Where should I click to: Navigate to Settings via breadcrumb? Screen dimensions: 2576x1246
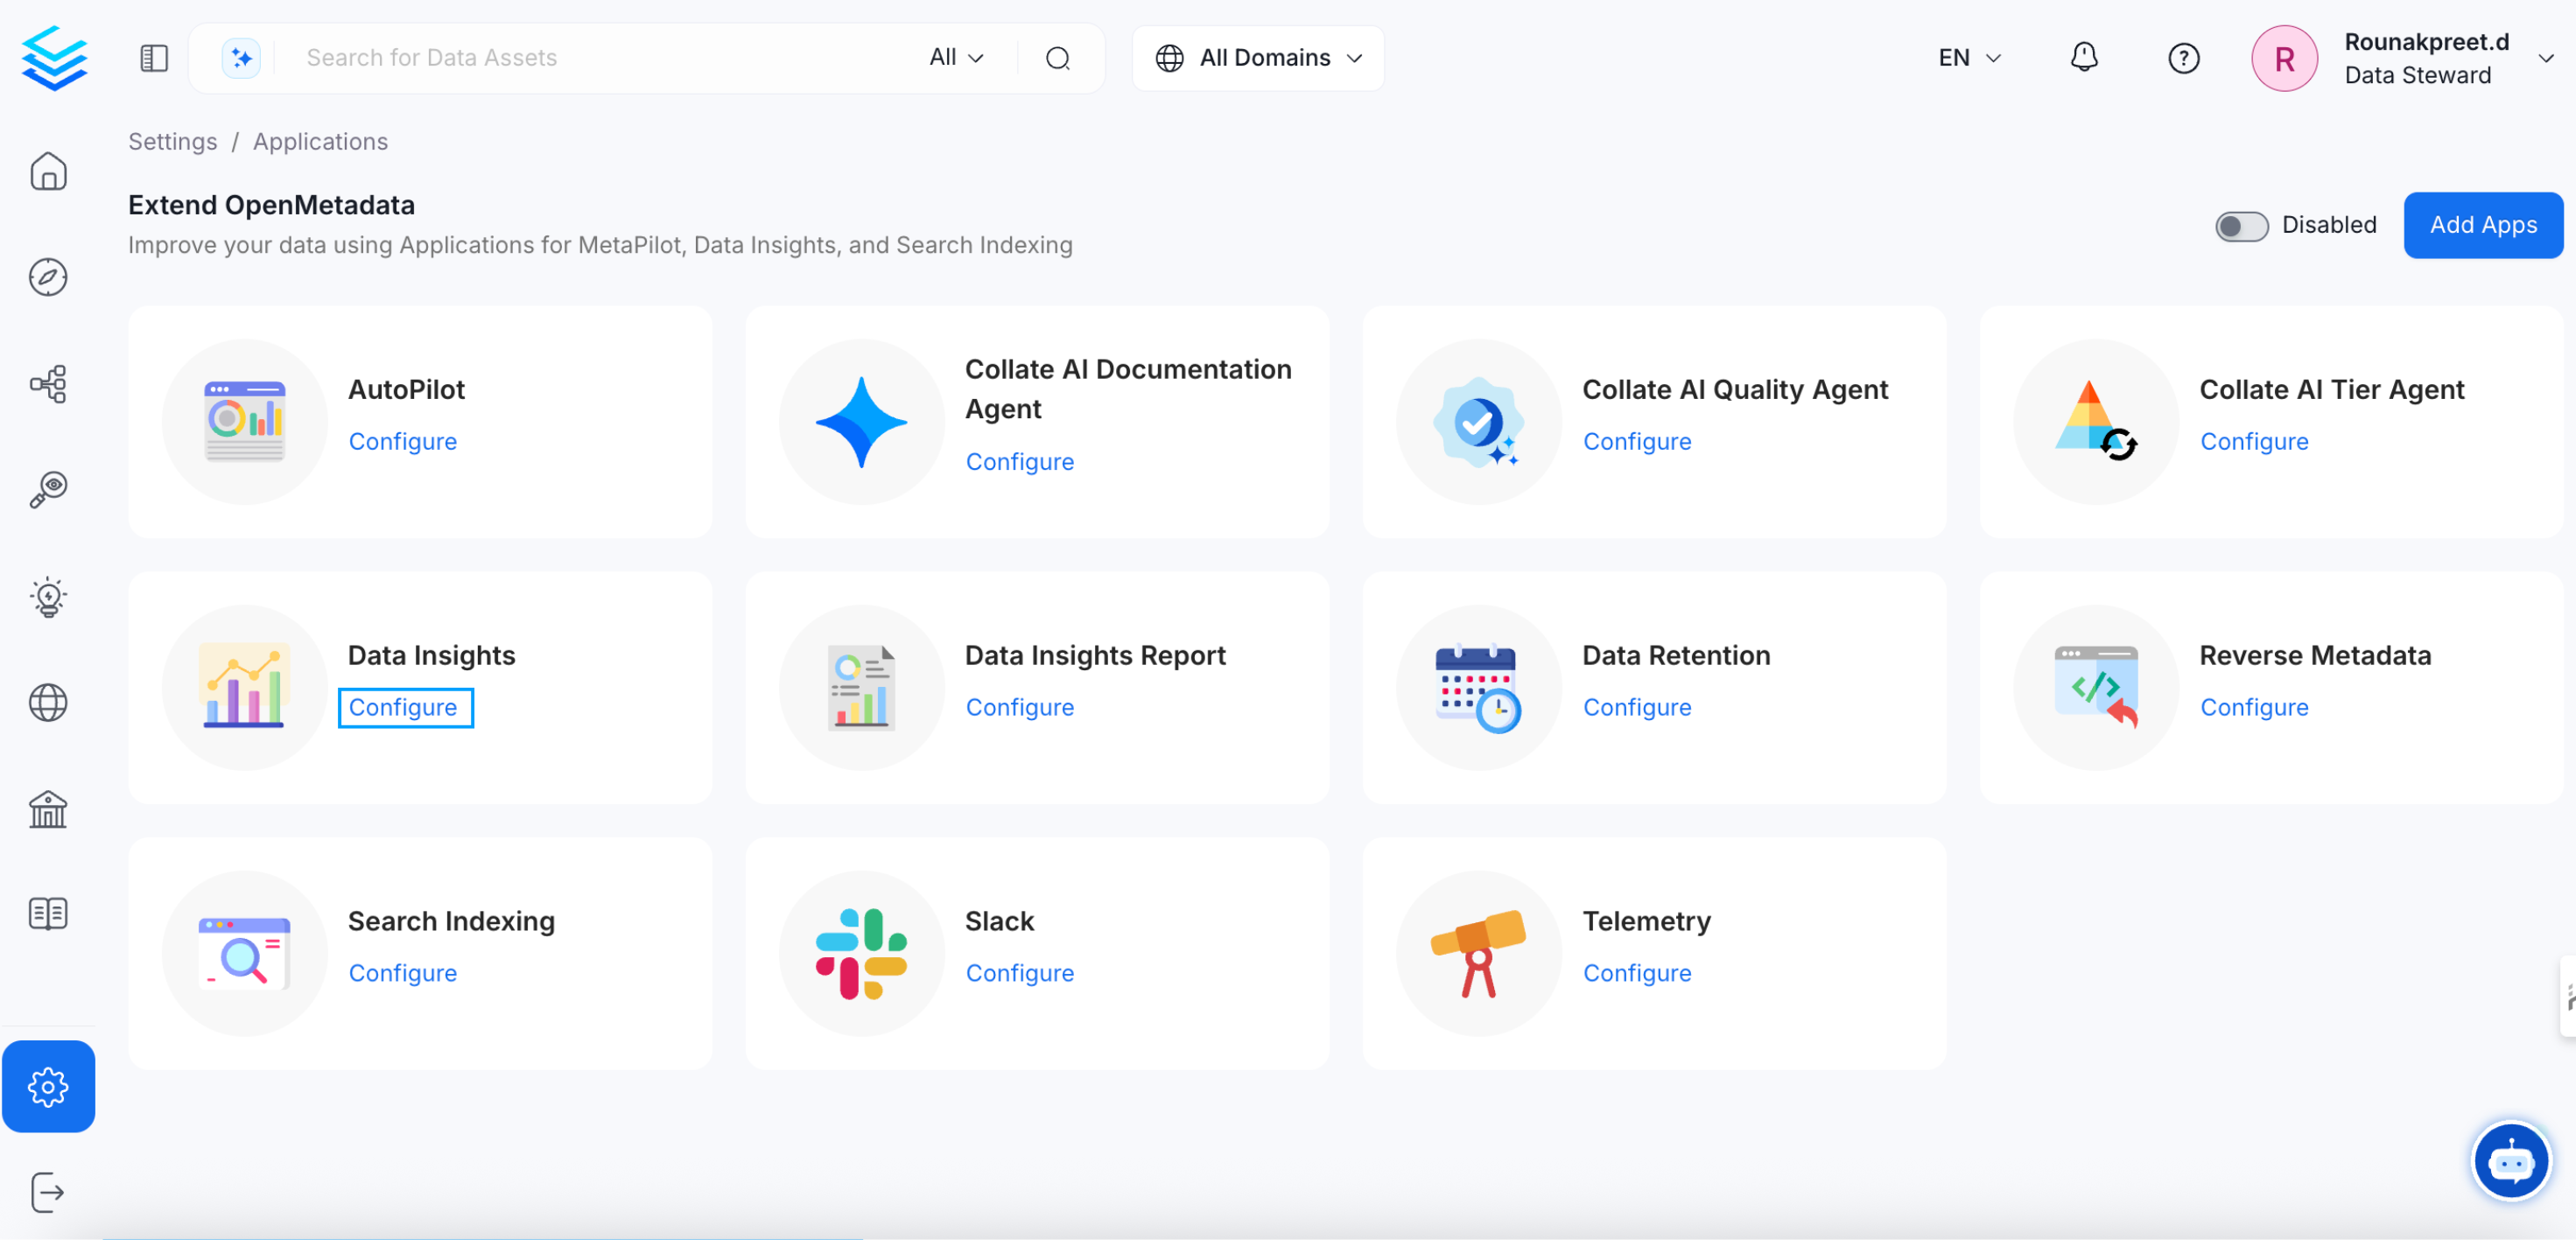point(172,141)
